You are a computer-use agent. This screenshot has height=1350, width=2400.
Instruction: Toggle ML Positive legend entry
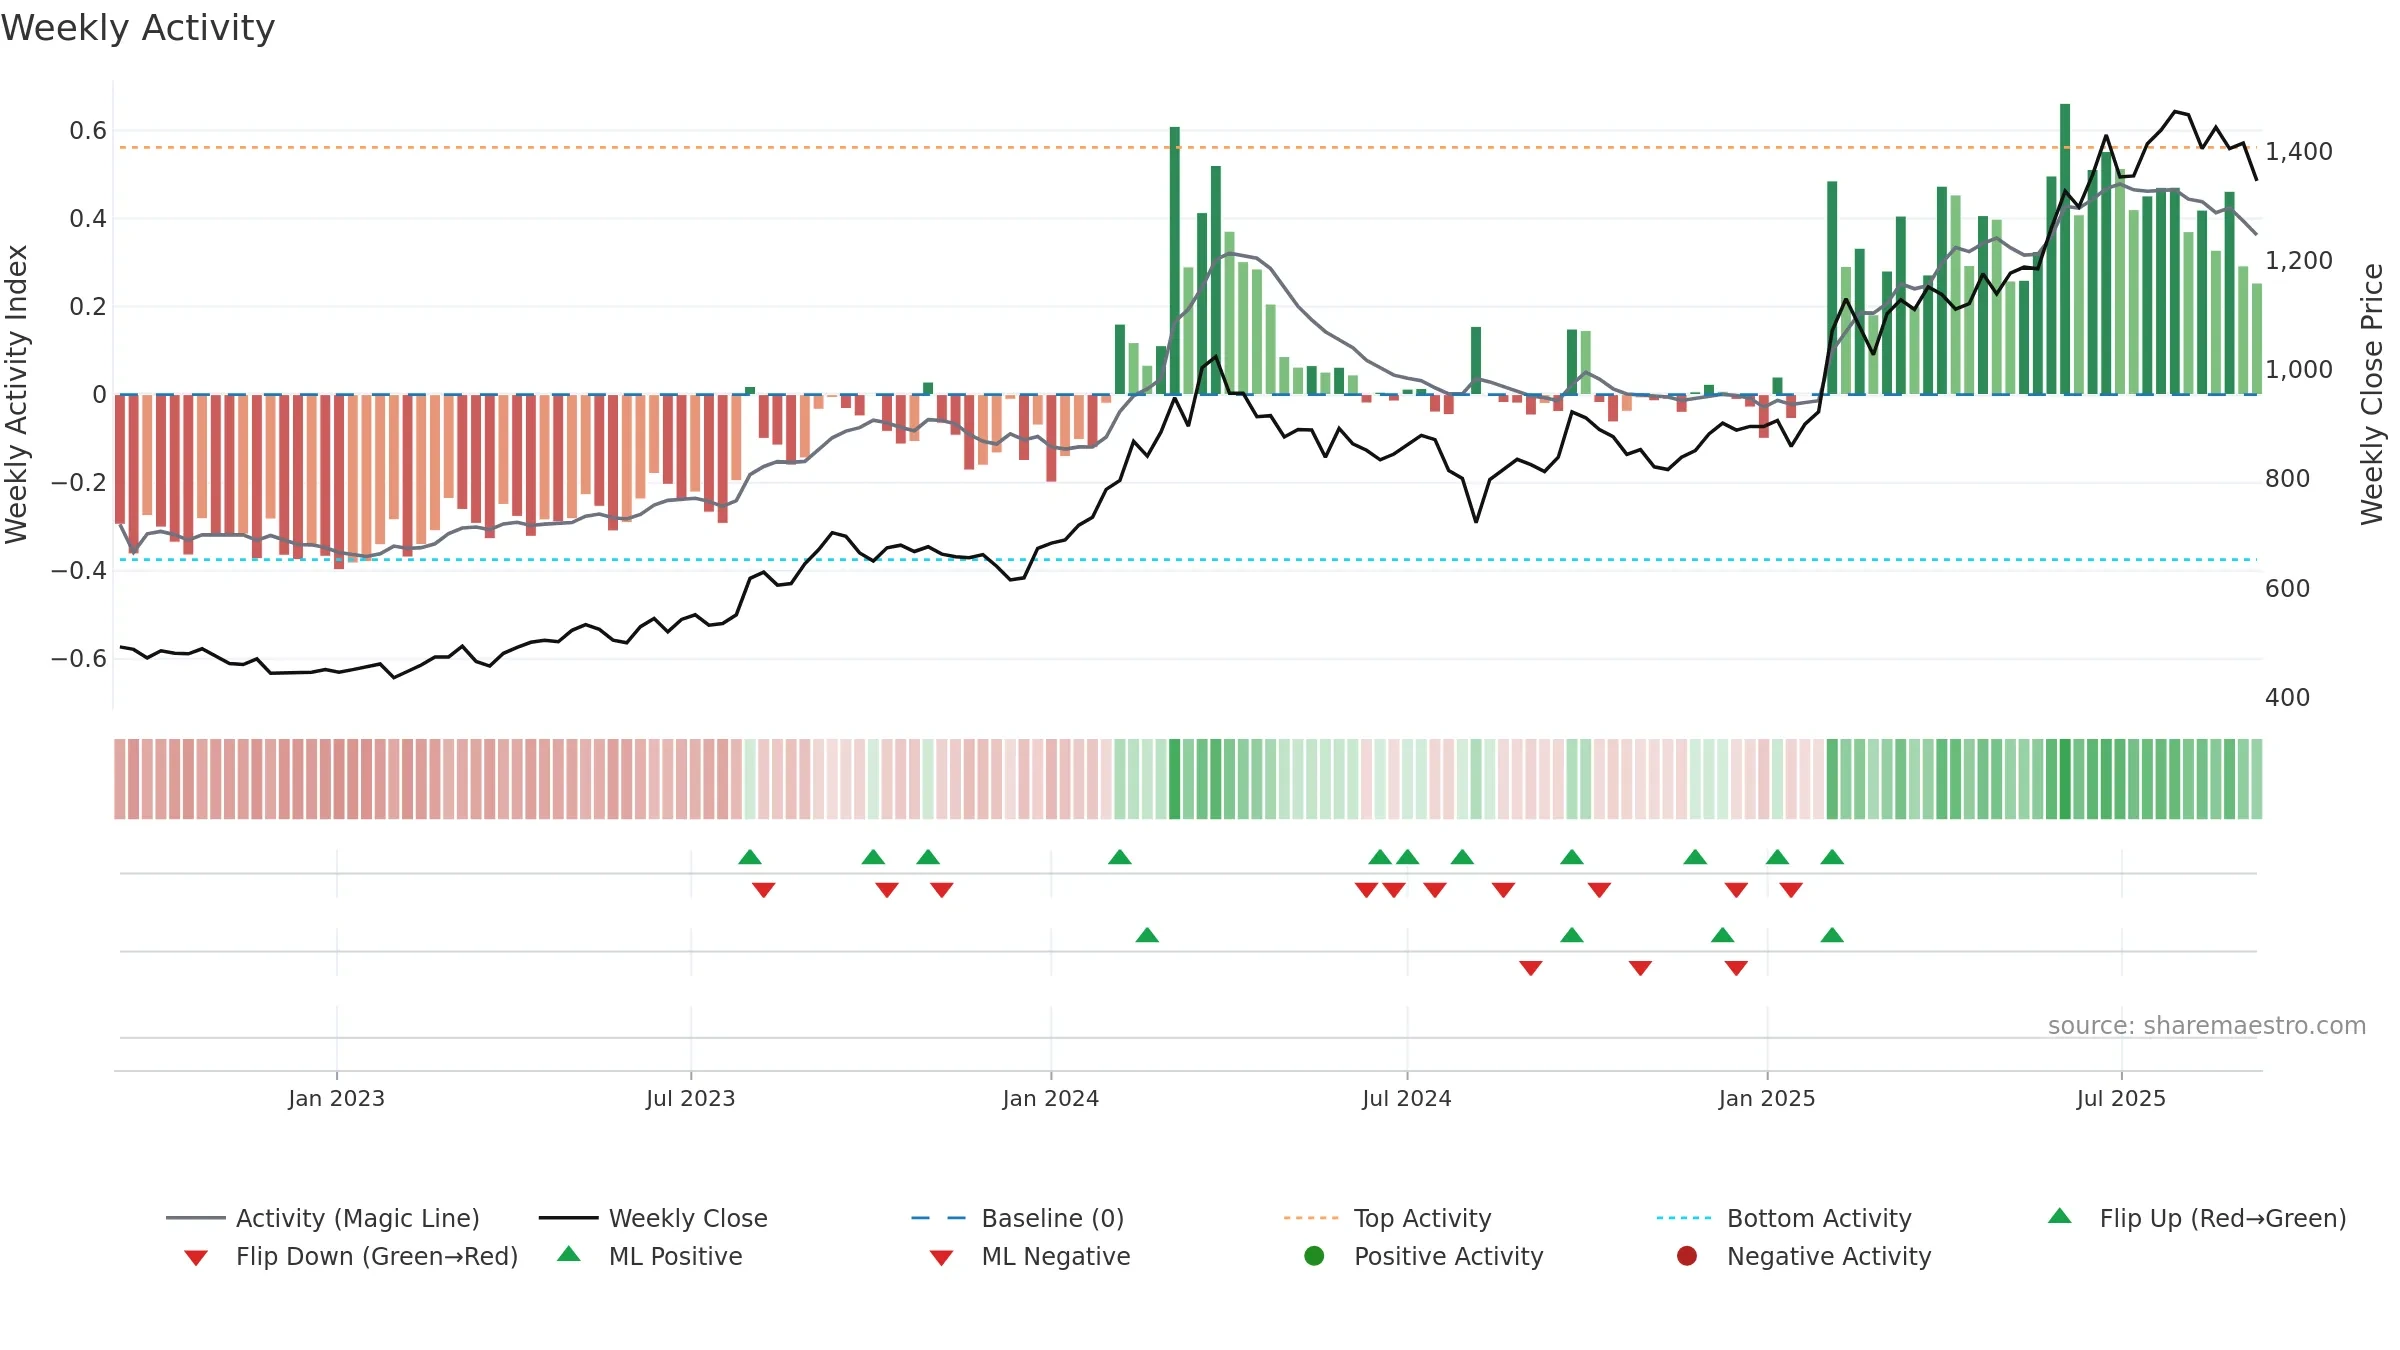(x=650, y=1256)
